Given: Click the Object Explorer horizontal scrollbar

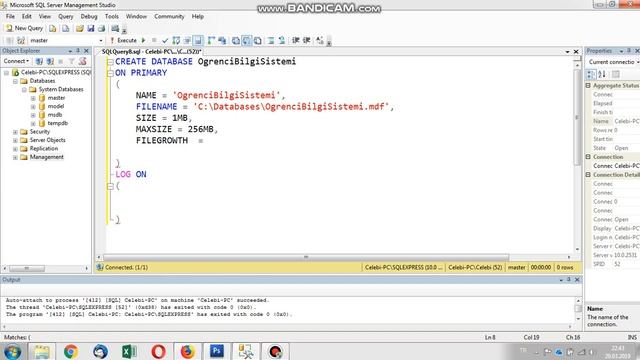Looking at the screenshot, I should (x=27, y=269).
